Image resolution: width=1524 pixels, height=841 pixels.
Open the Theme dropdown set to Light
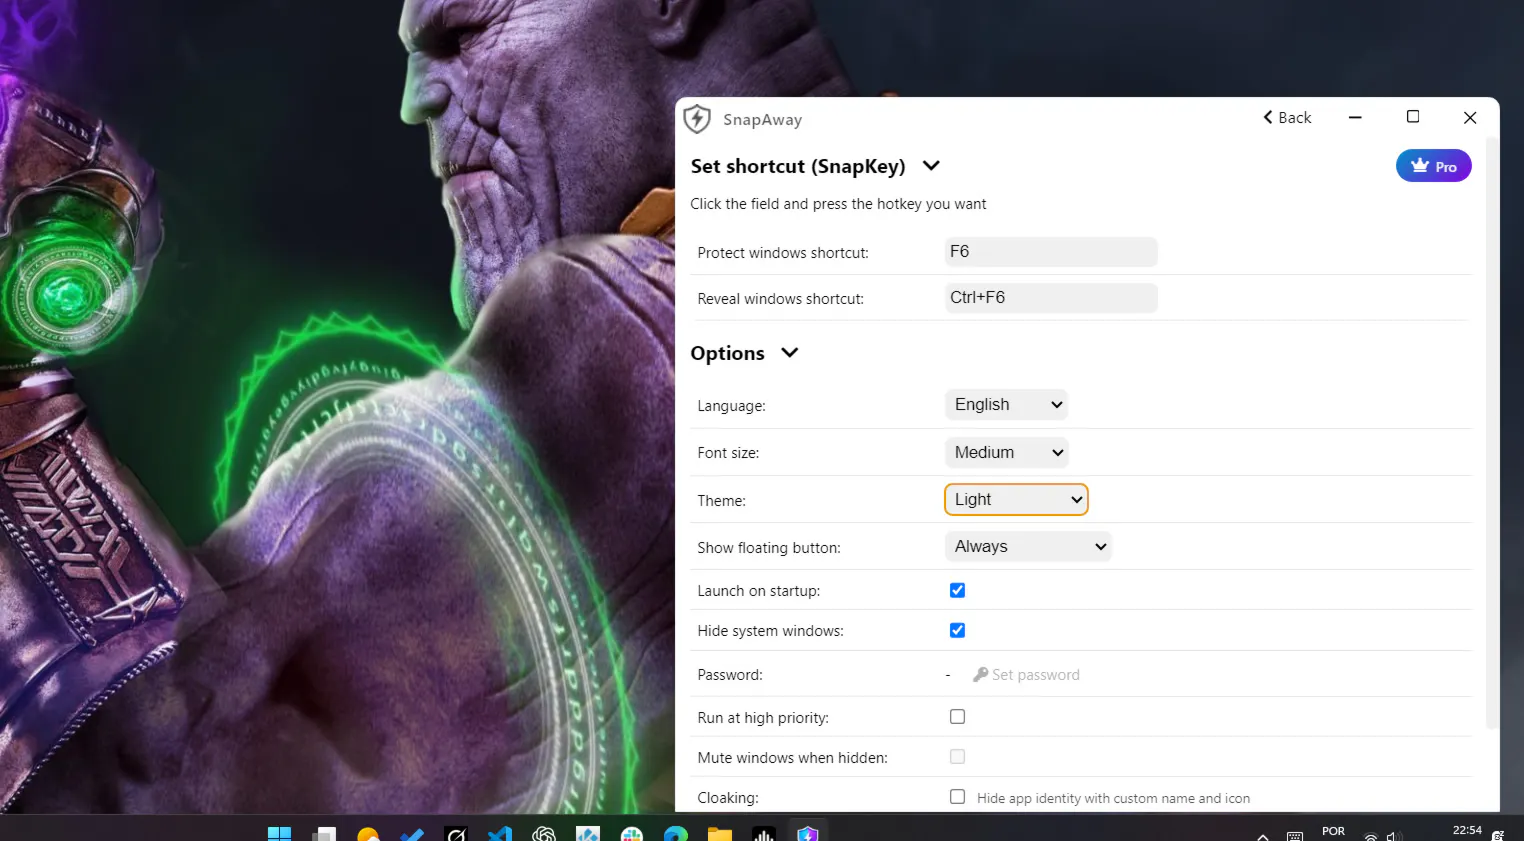pyautogui.click(x=1016, y=500)
